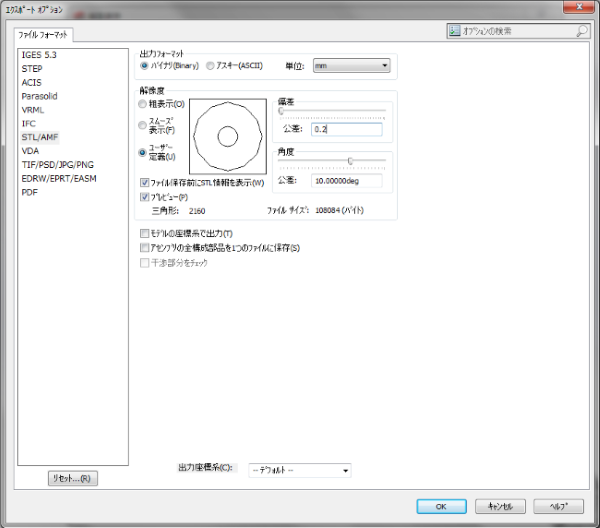The image size is (600, 528).
Task: Click the Cancel (キャンセル) button
Action: point(500,506)
